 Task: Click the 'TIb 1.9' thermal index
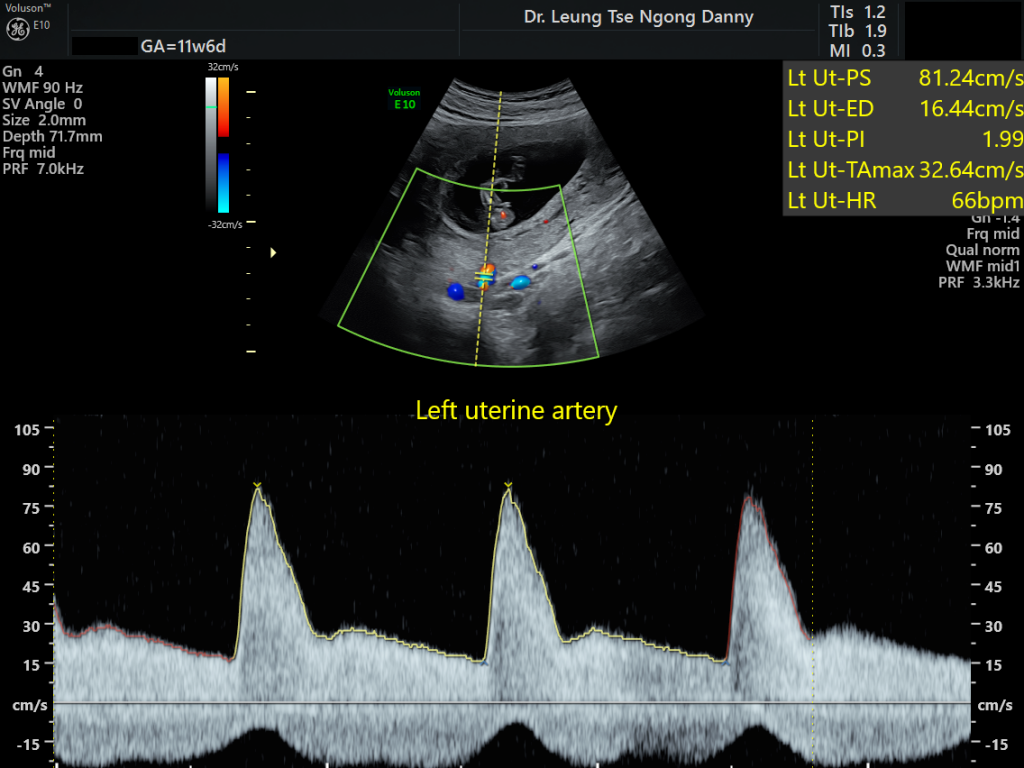pyautogui.click(x=857, y=31)
